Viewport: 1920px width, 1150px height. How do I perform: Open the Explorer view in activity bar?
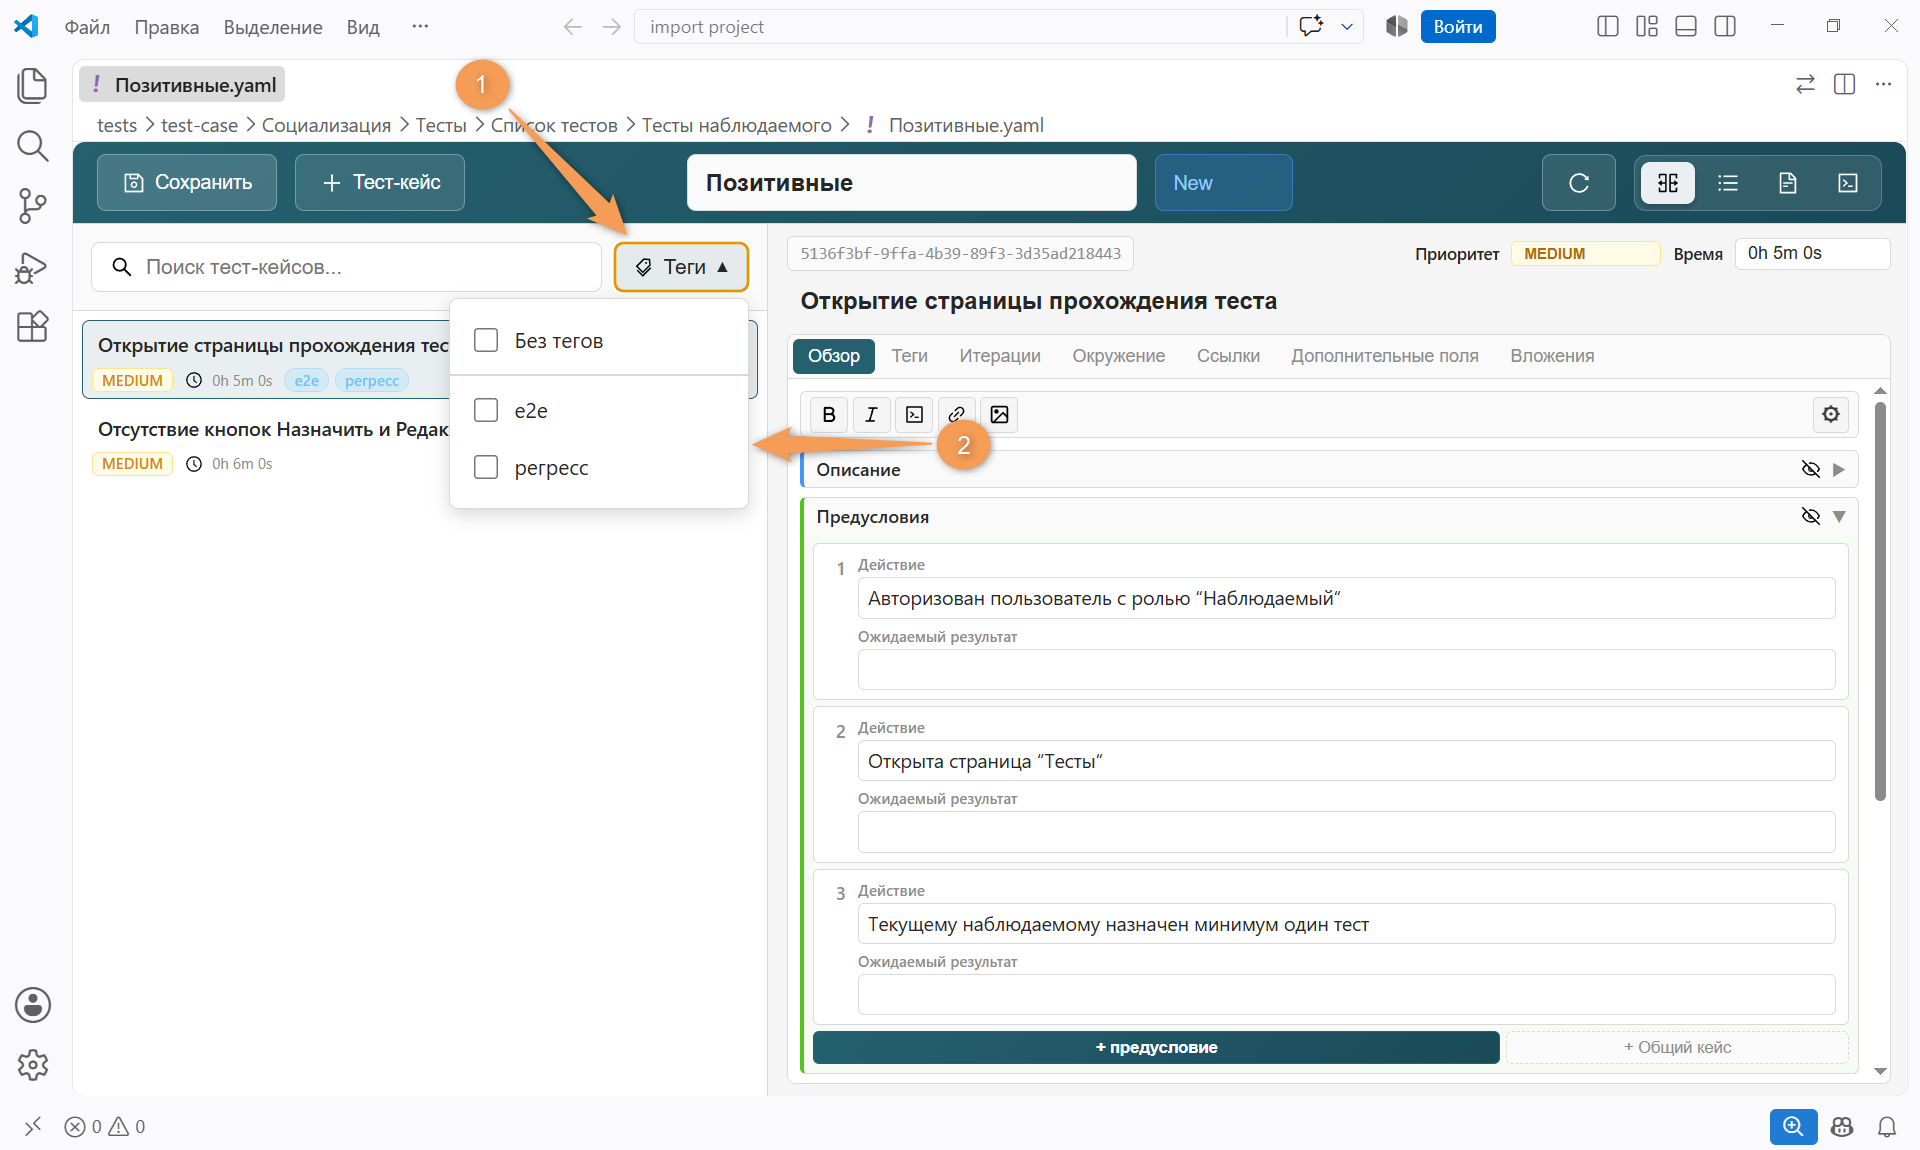pos(32,86)
